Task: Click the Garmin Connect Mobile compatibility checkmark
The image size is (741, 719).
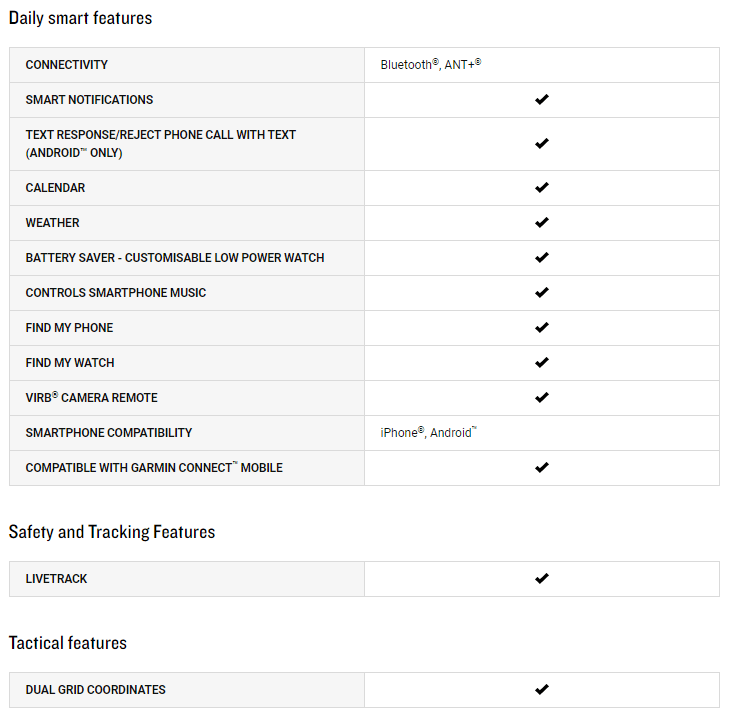Action: [542, 468]
